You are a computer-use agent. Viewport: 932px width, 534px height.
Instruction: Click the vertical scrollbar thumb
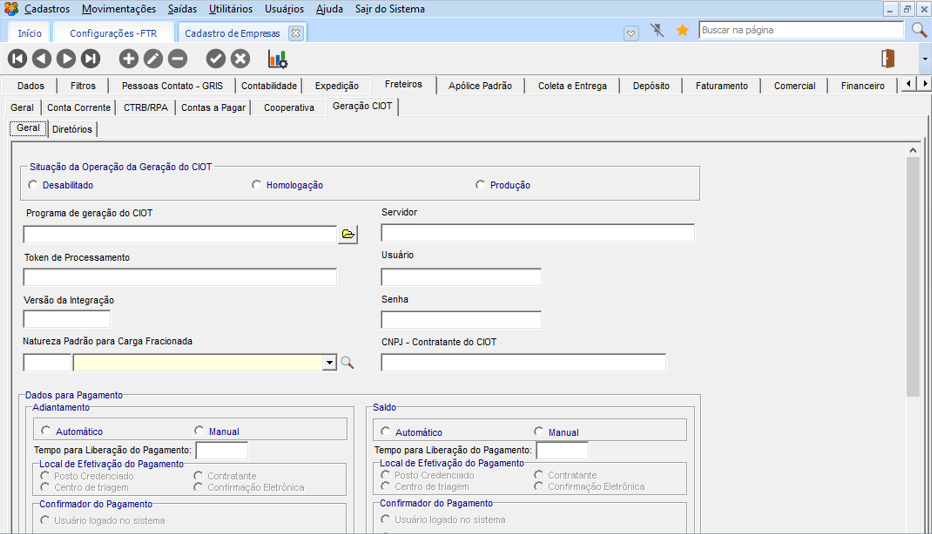912,275
